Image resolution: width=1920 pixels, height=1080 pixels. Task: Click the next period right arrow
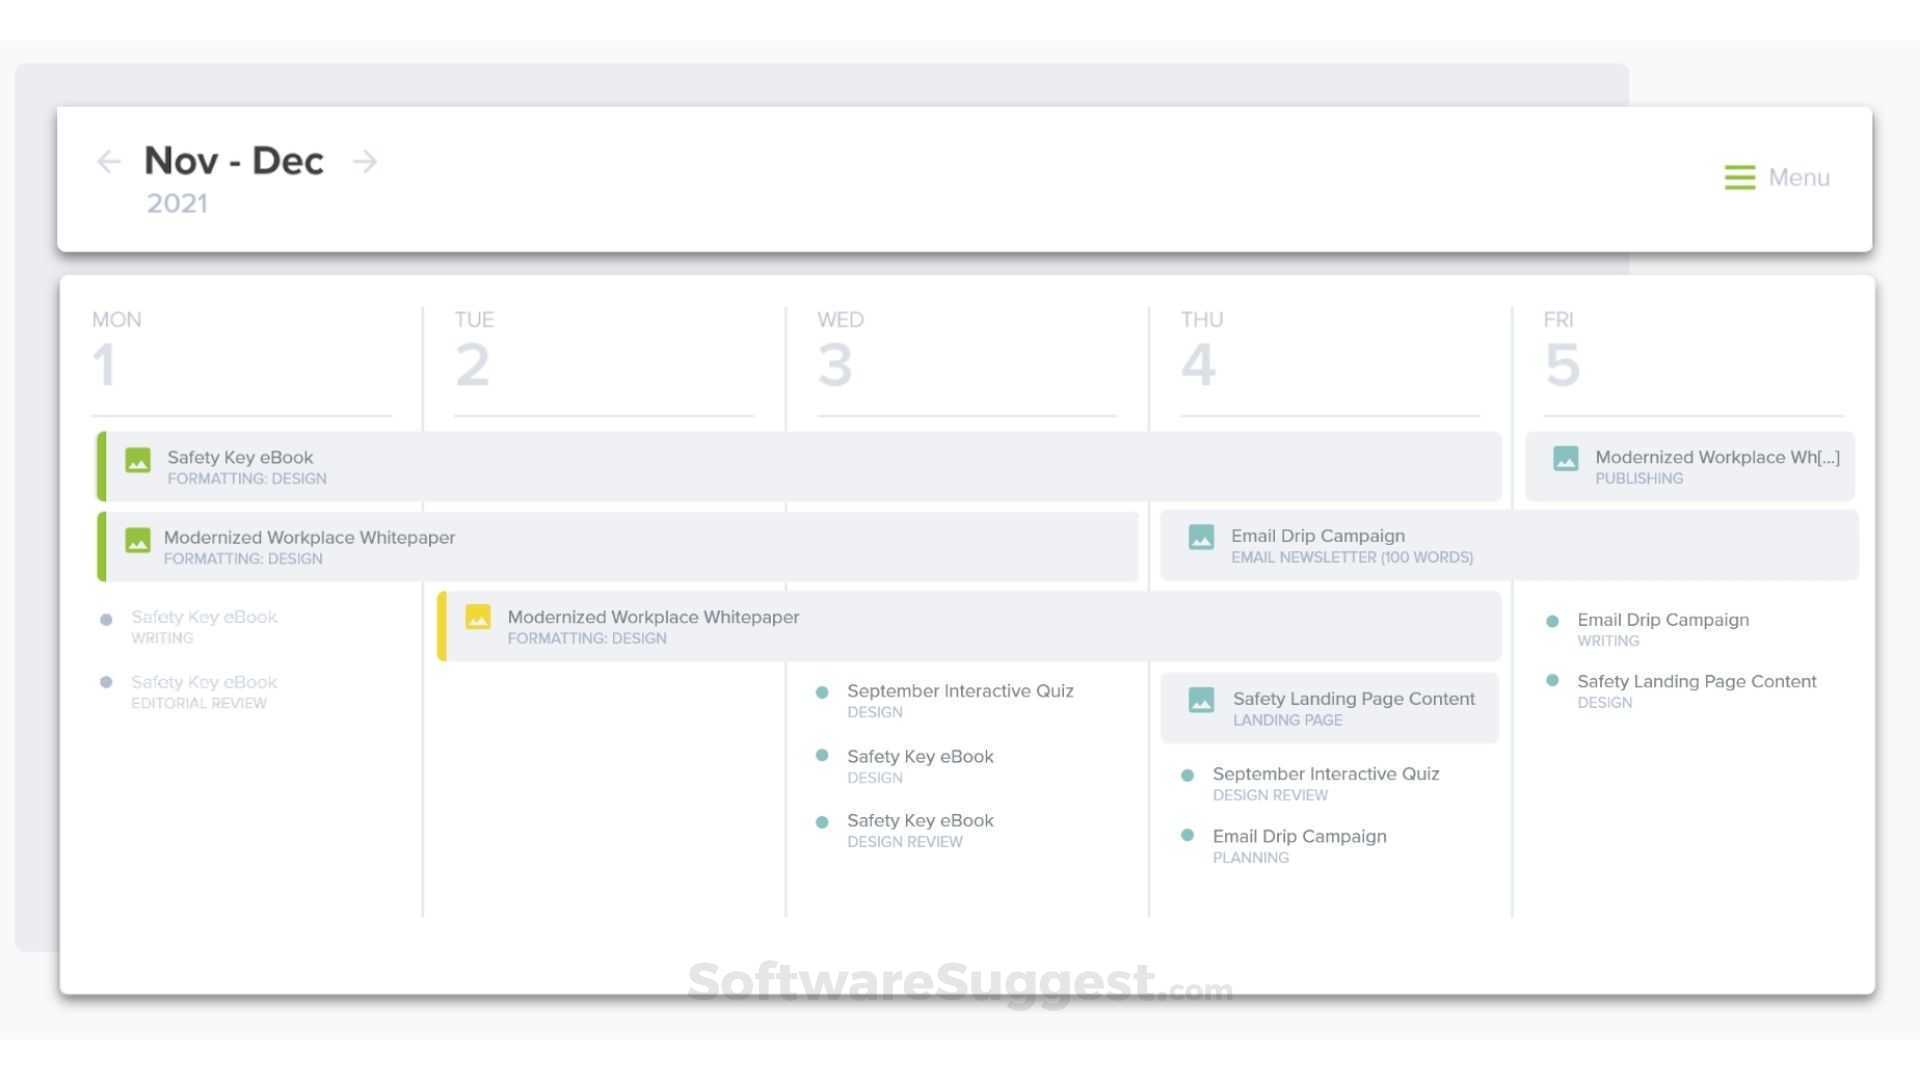pos(365,161)
